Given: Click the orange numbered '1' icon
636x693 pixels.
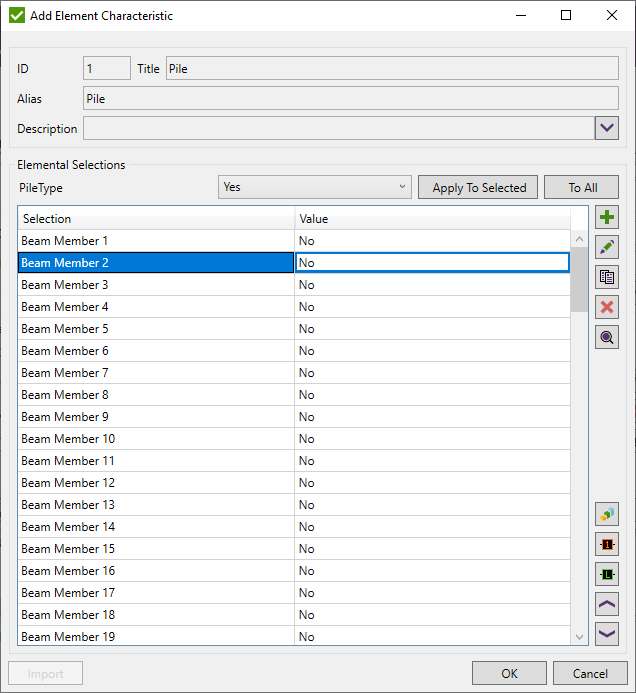Looking at the screenshot, I should pos(607,544).
